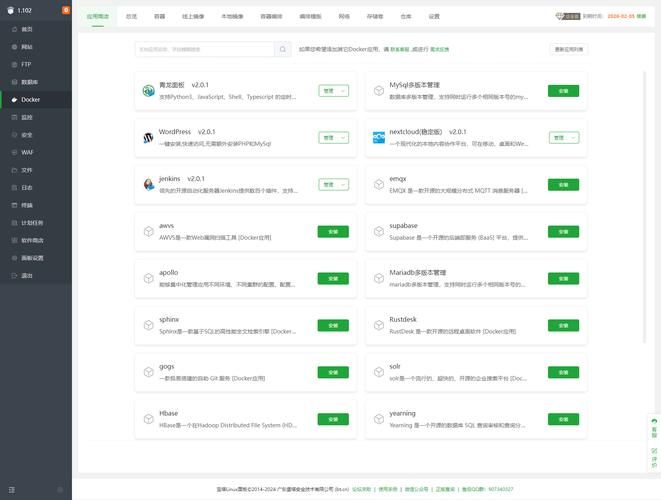Switch to the 容器 containers tab
This screenshot has width=661, height=500.
pos(159,16)
